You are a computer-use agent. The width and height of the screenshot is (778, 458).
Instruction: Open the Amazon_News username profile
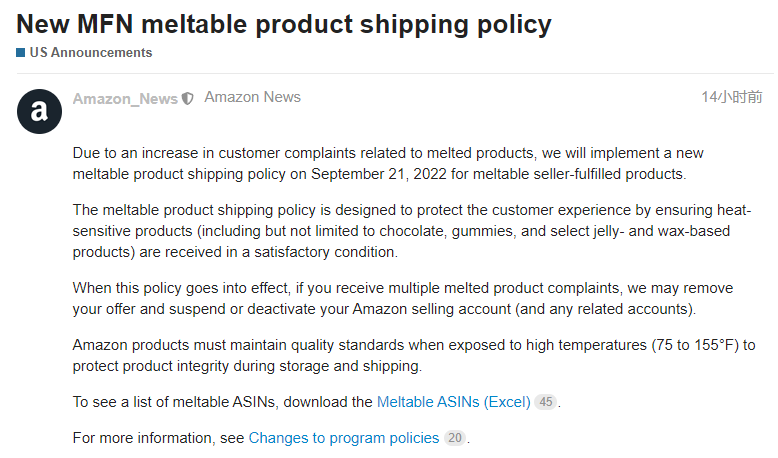coord(125,99)
